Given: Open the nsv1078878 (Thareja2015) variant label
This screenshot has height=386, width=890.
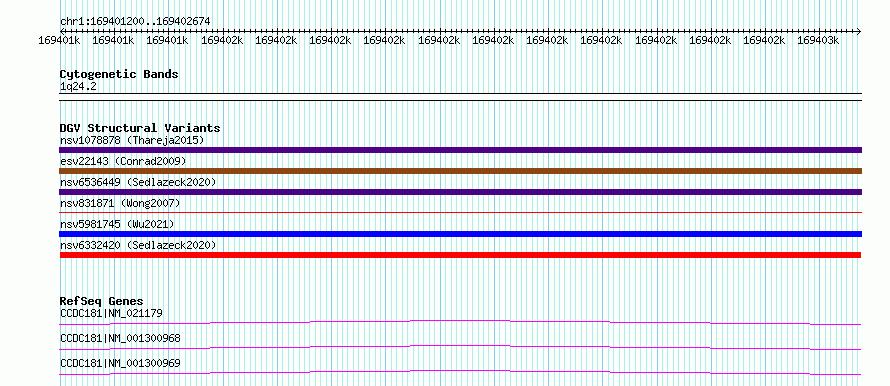Looking at the screenshot, I should 132,140.
